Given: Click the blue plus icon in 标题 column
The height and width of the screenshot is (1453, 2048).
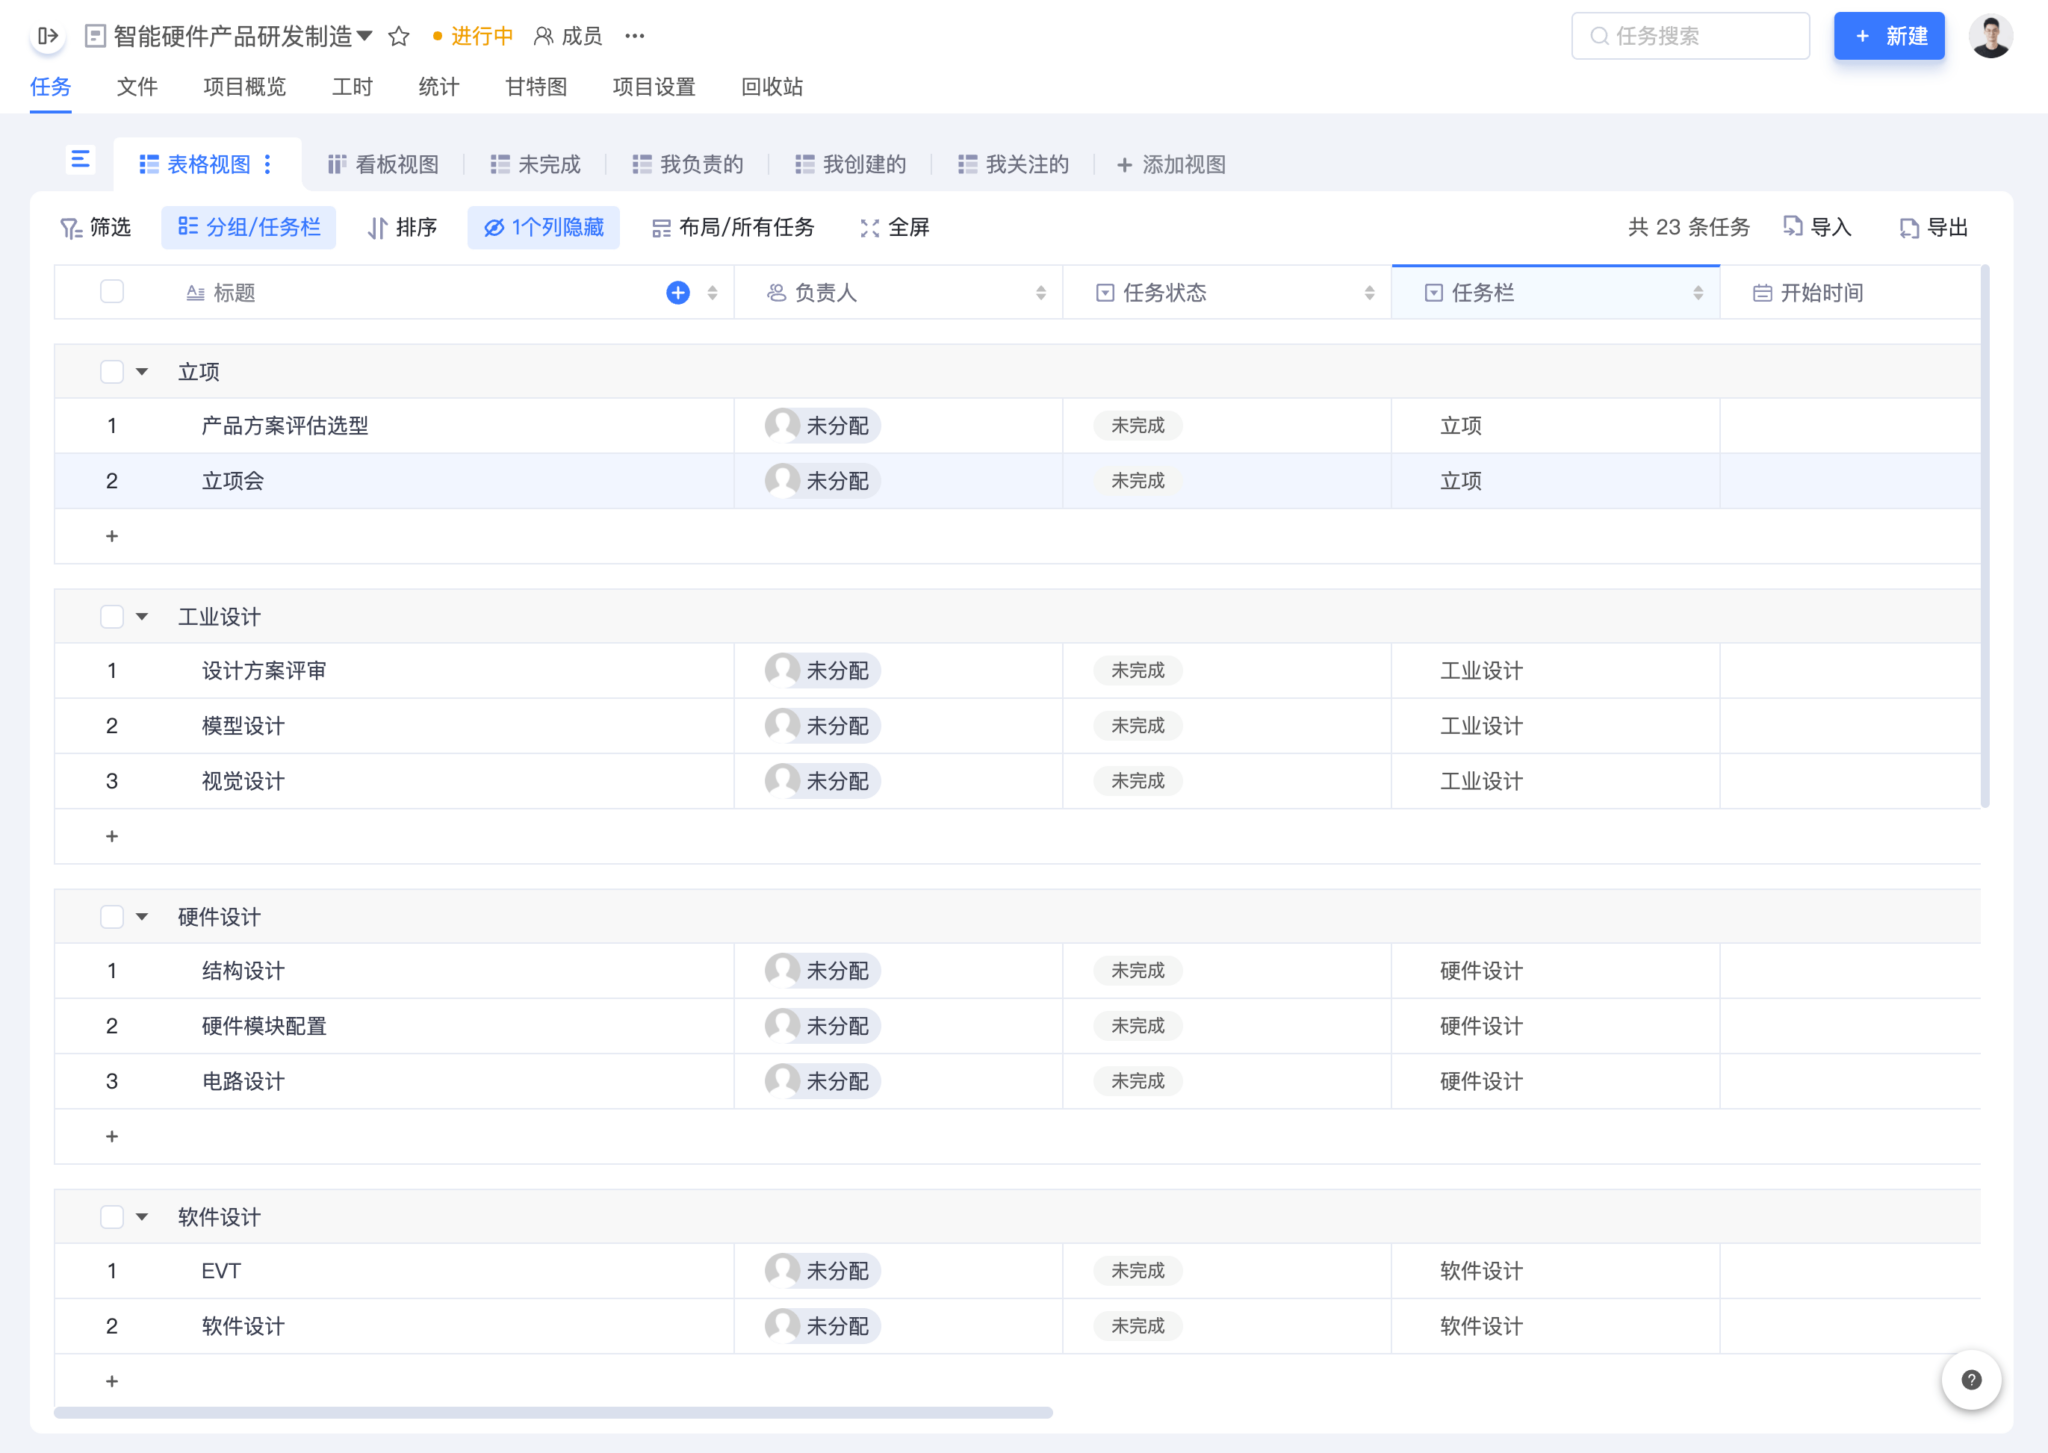Looking at the screenshot, I should click(x=678, y=293).
